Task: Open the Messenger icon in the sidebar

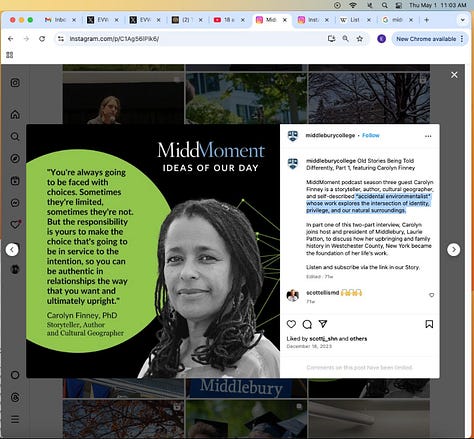Action: coord(15,203)
